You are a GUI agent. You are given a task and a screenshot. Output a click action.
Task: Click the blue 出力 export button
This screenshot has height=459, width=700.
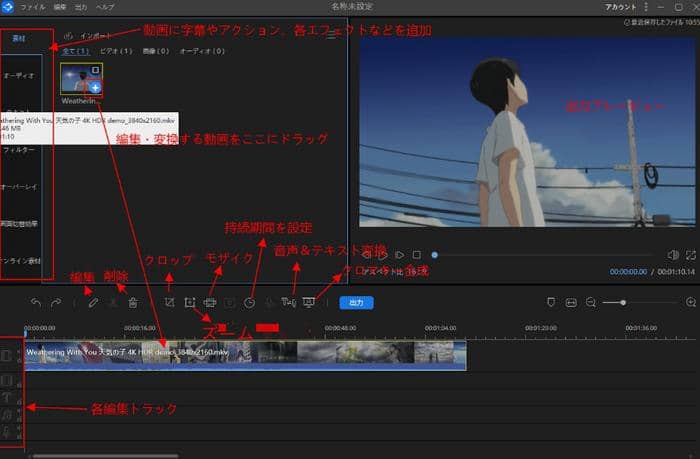coord(356,303)
